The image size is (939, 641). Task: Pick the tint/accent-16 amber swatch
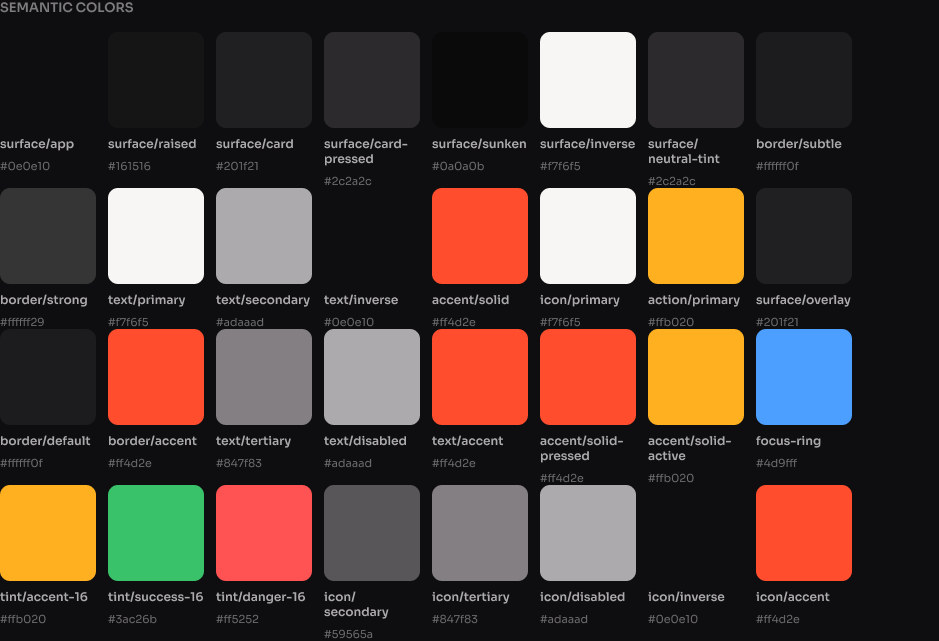(48, 533)
